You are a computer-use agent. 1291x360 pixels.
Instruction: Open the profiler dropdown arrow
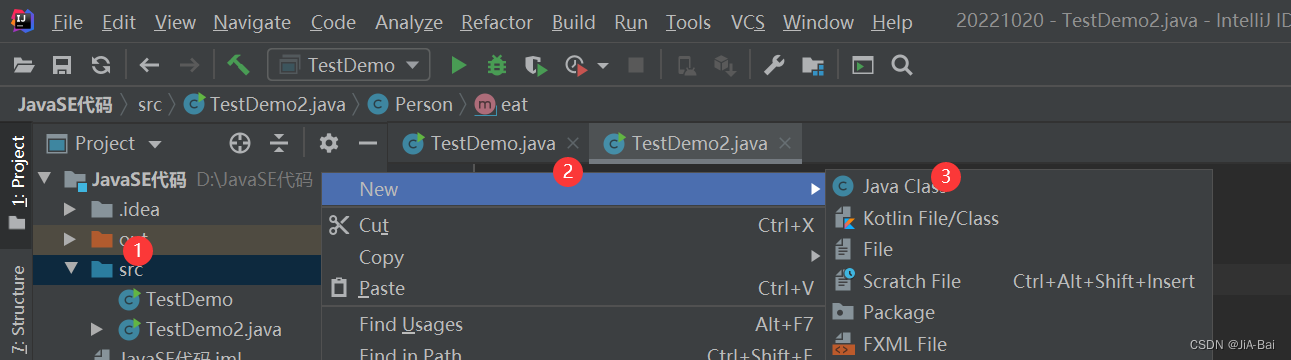[602, 66]
